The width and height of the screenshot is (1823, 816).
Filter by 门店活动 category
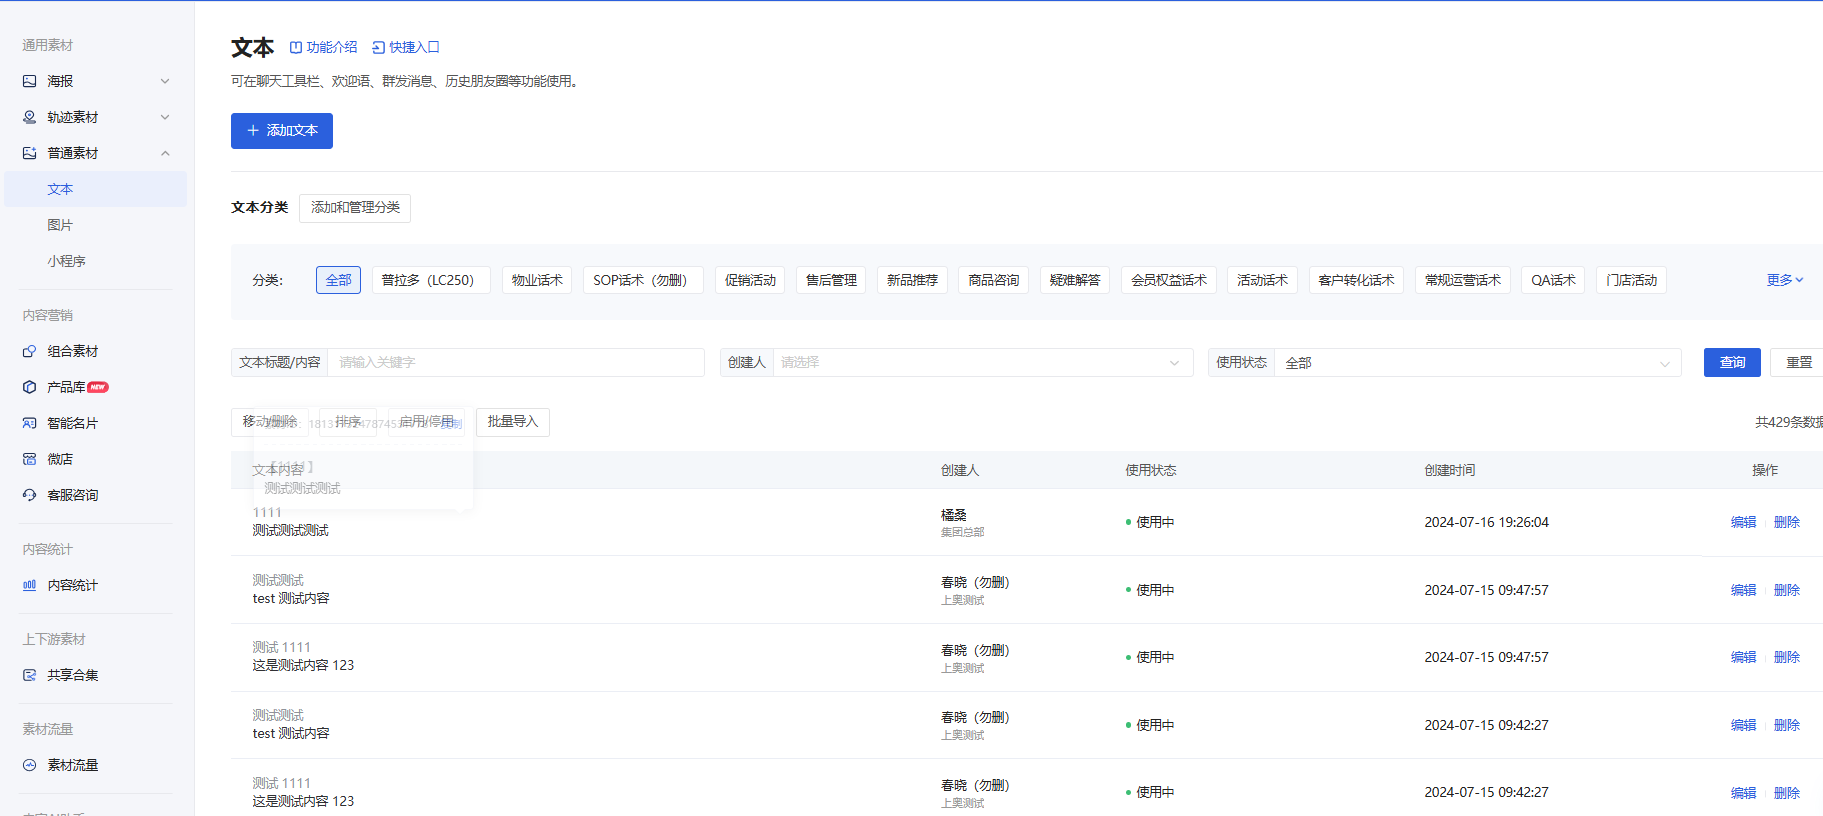click(1631, 280)
